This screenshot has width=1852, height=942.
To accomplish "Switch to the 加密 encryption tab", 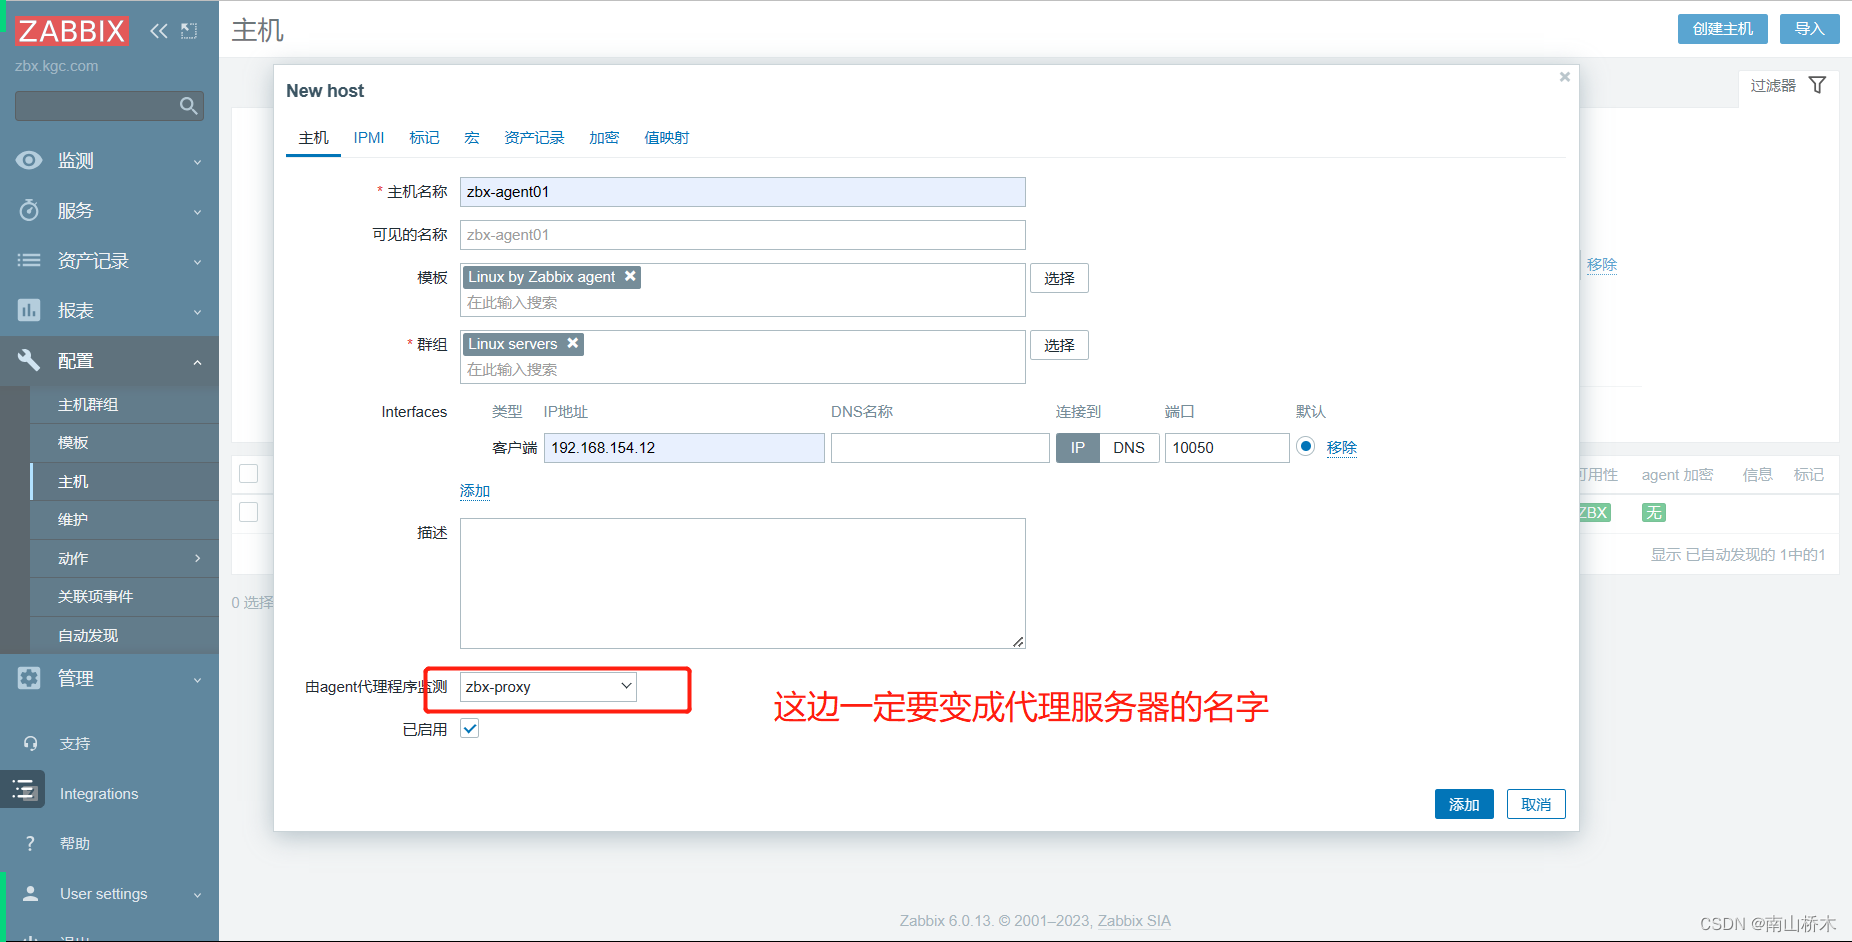I will (x=604, y=138).
